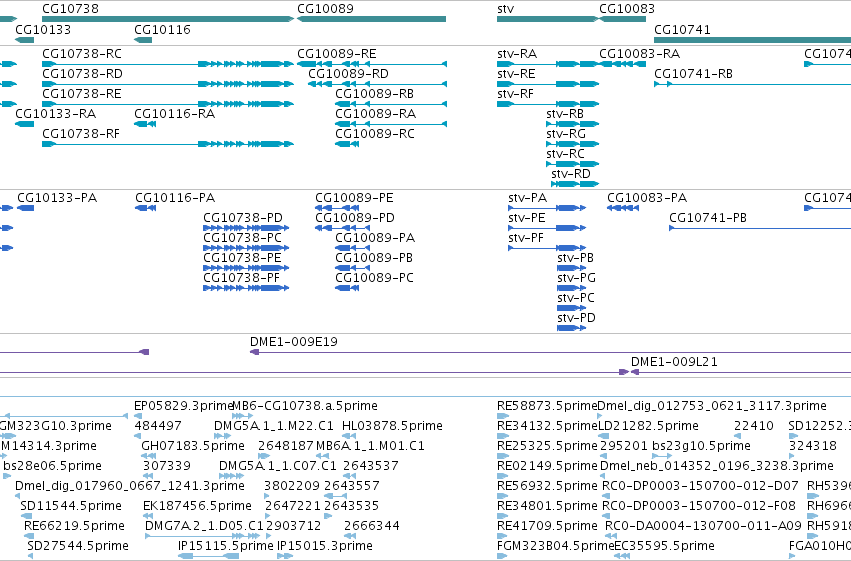The image size is (851, 561).
Task: Click transcript CG10133-RA
Action: pos(55,113)
